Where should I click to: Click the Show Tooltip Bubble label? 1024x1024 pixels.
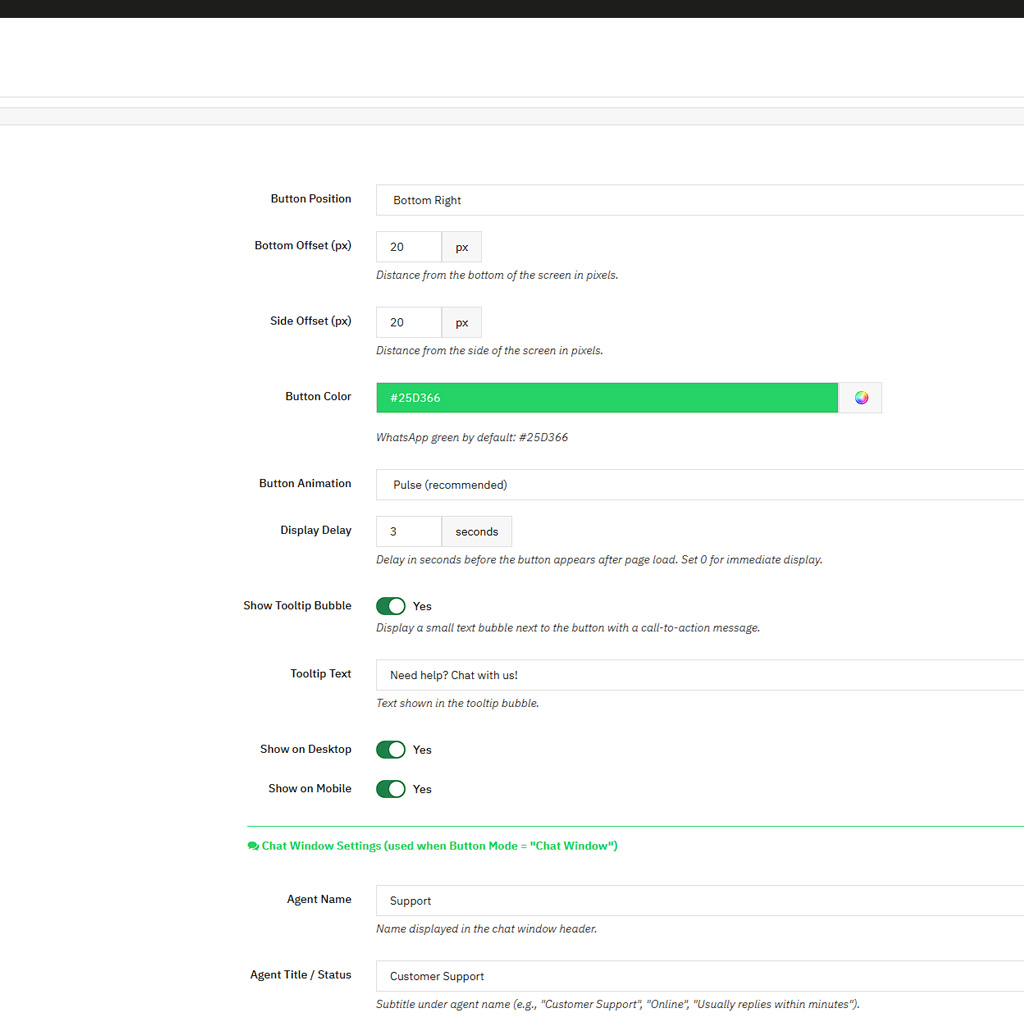coord(297,606)
